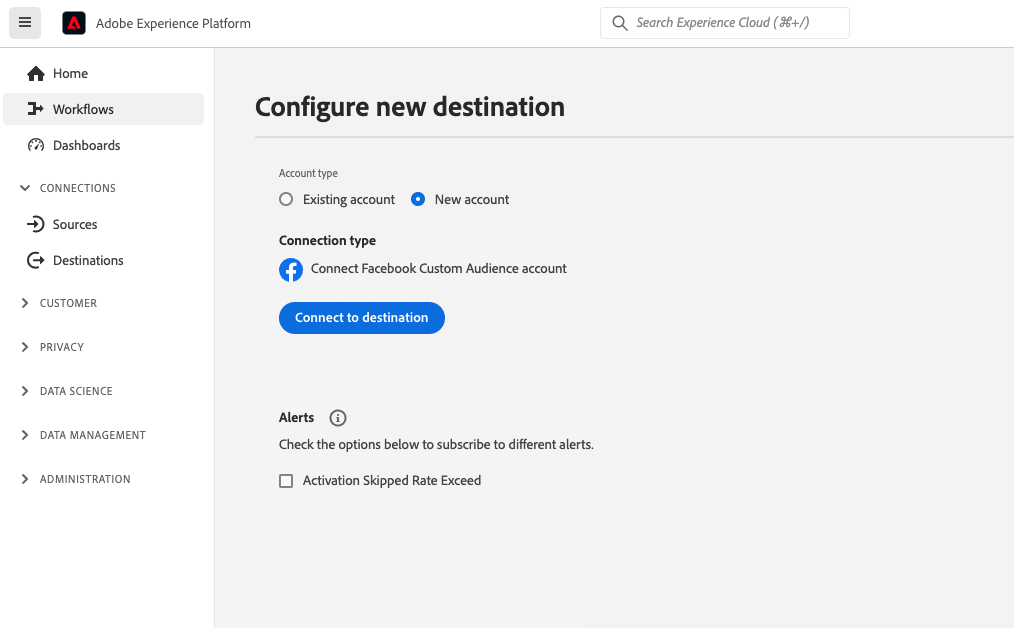Select the New account radio button
This screenshot has width=1014, height=628.
pyautogui.click(x=418, y=200)
